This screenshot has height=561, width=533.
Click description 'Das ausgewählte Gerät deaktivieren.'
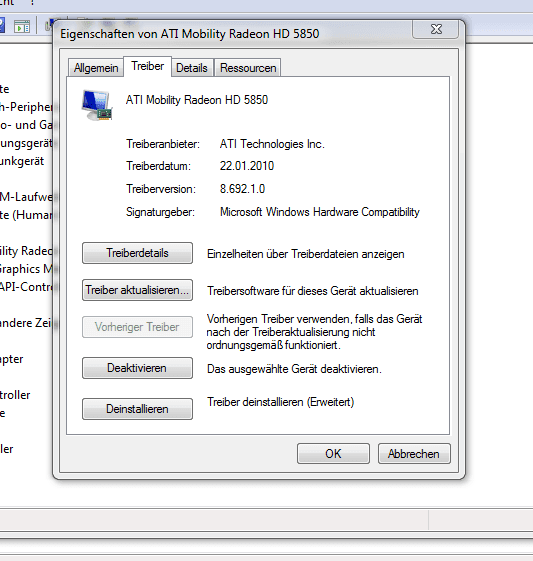tap(294, 369)
